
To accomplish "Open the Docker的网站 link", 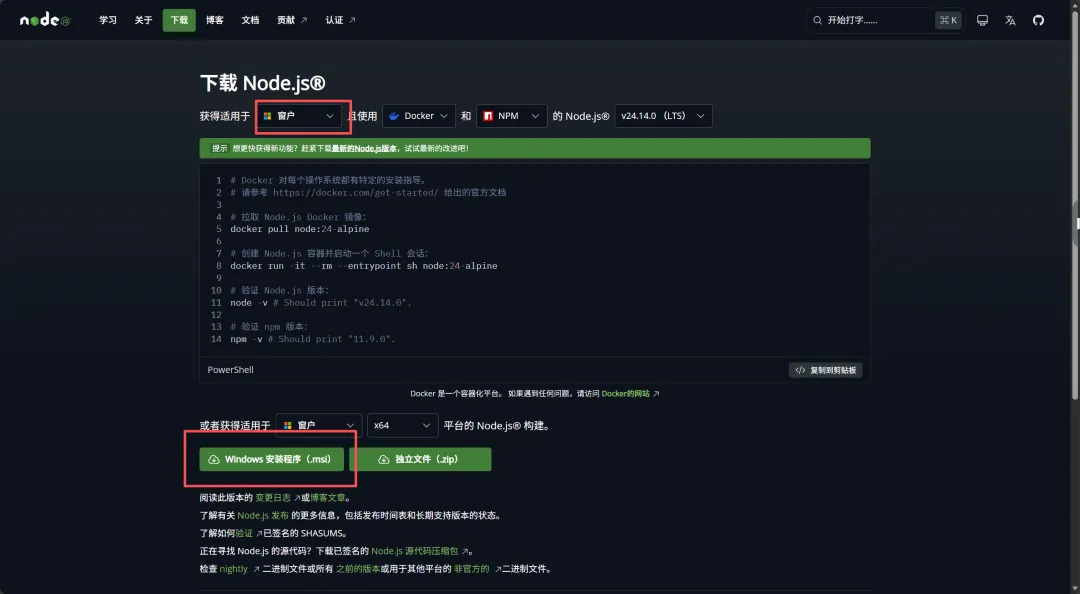I will tap(625, 393).
